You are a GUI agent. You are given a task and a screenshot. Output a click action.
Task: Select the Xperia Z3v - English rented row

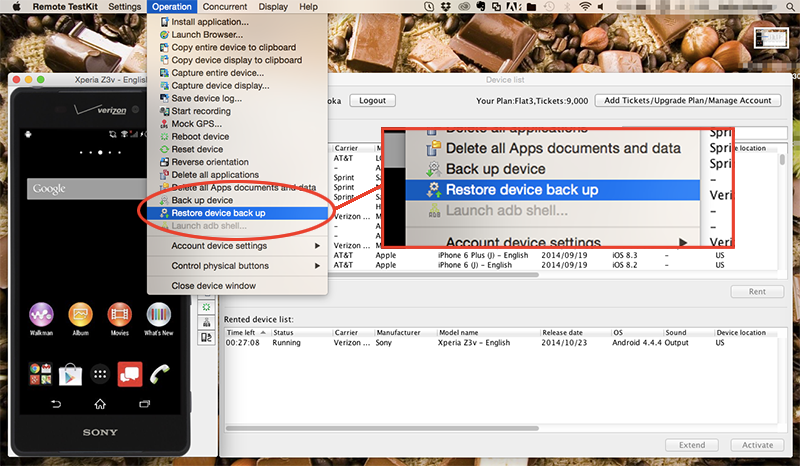502,343
